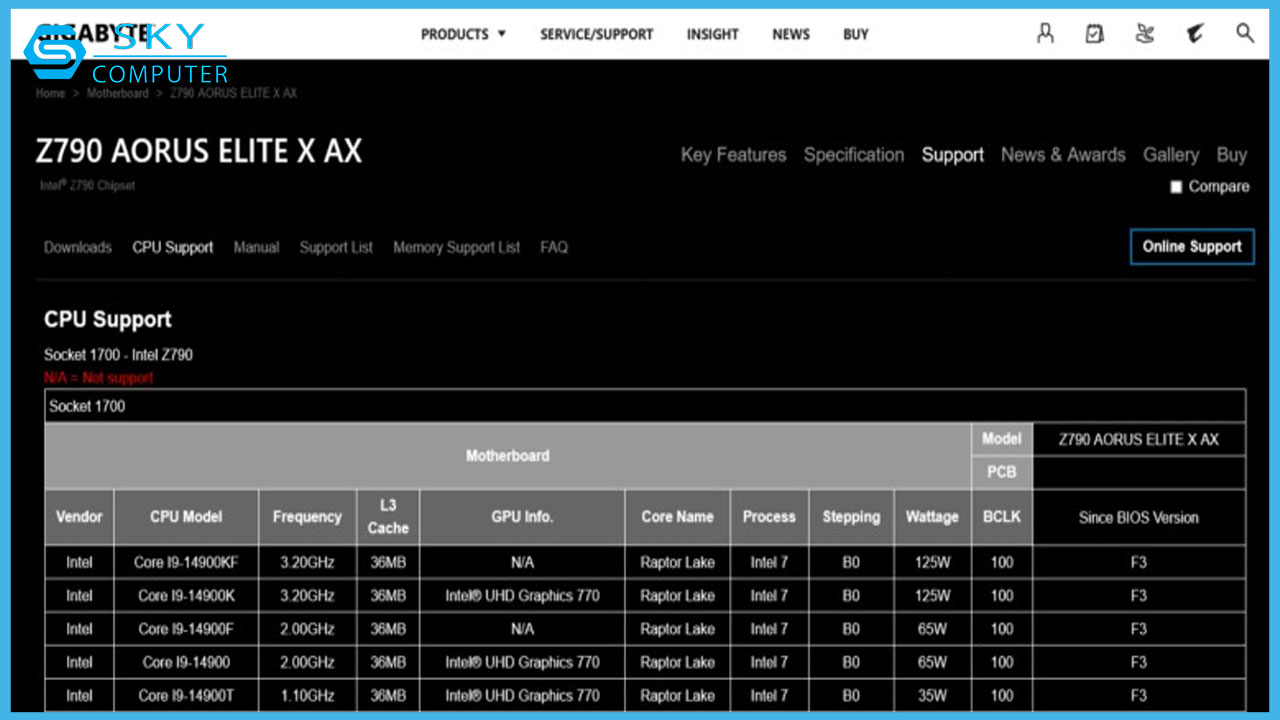Expand the PRODUCTS dropdown menu
1280x720 pixels.
tap(463, 34)
